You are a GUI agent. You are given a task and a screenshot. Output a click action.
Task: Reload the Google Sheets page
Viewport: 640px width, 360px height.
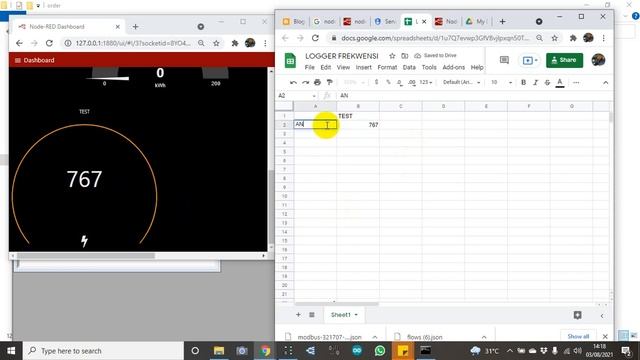[x=315, y=38]
